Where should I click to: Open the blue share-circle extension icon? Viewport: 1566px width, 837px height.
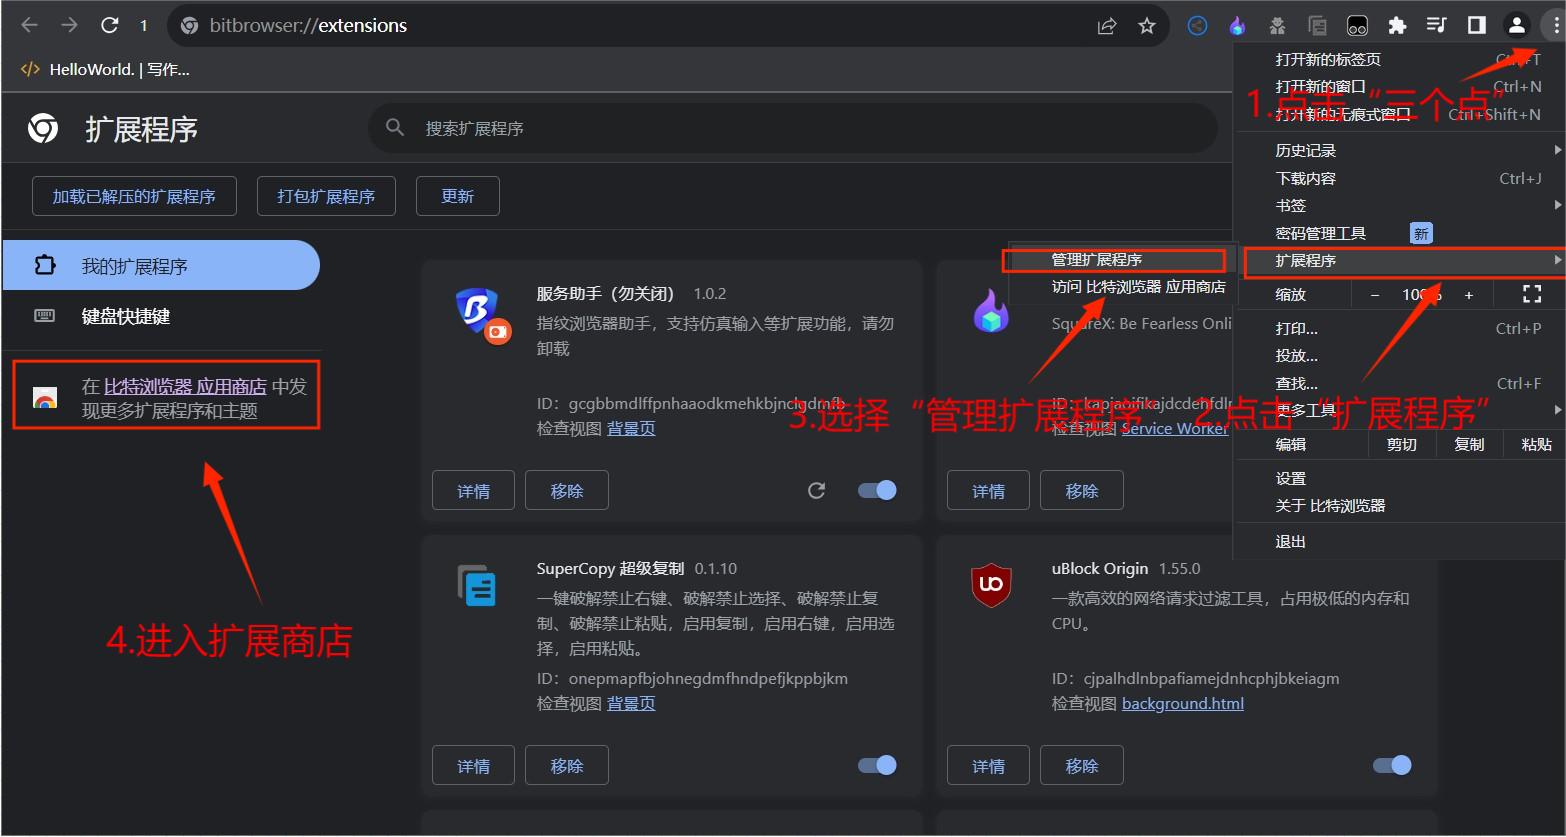click(1197, 26)
